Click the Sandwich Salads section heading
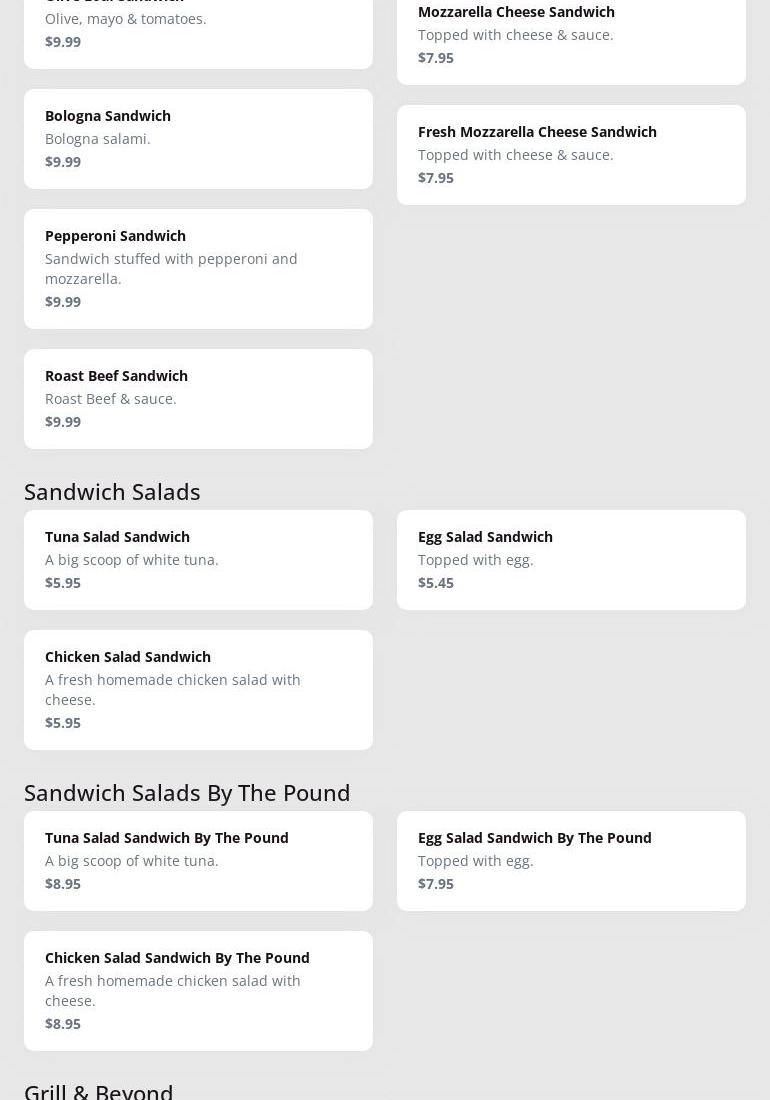The width and height of the screenshot is (770, 1100). point(112,491)
